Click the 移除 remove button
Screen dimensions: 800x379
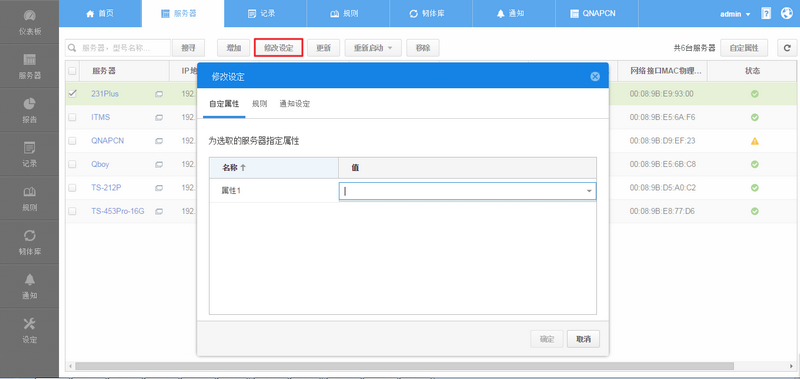[x=423, y=48]
